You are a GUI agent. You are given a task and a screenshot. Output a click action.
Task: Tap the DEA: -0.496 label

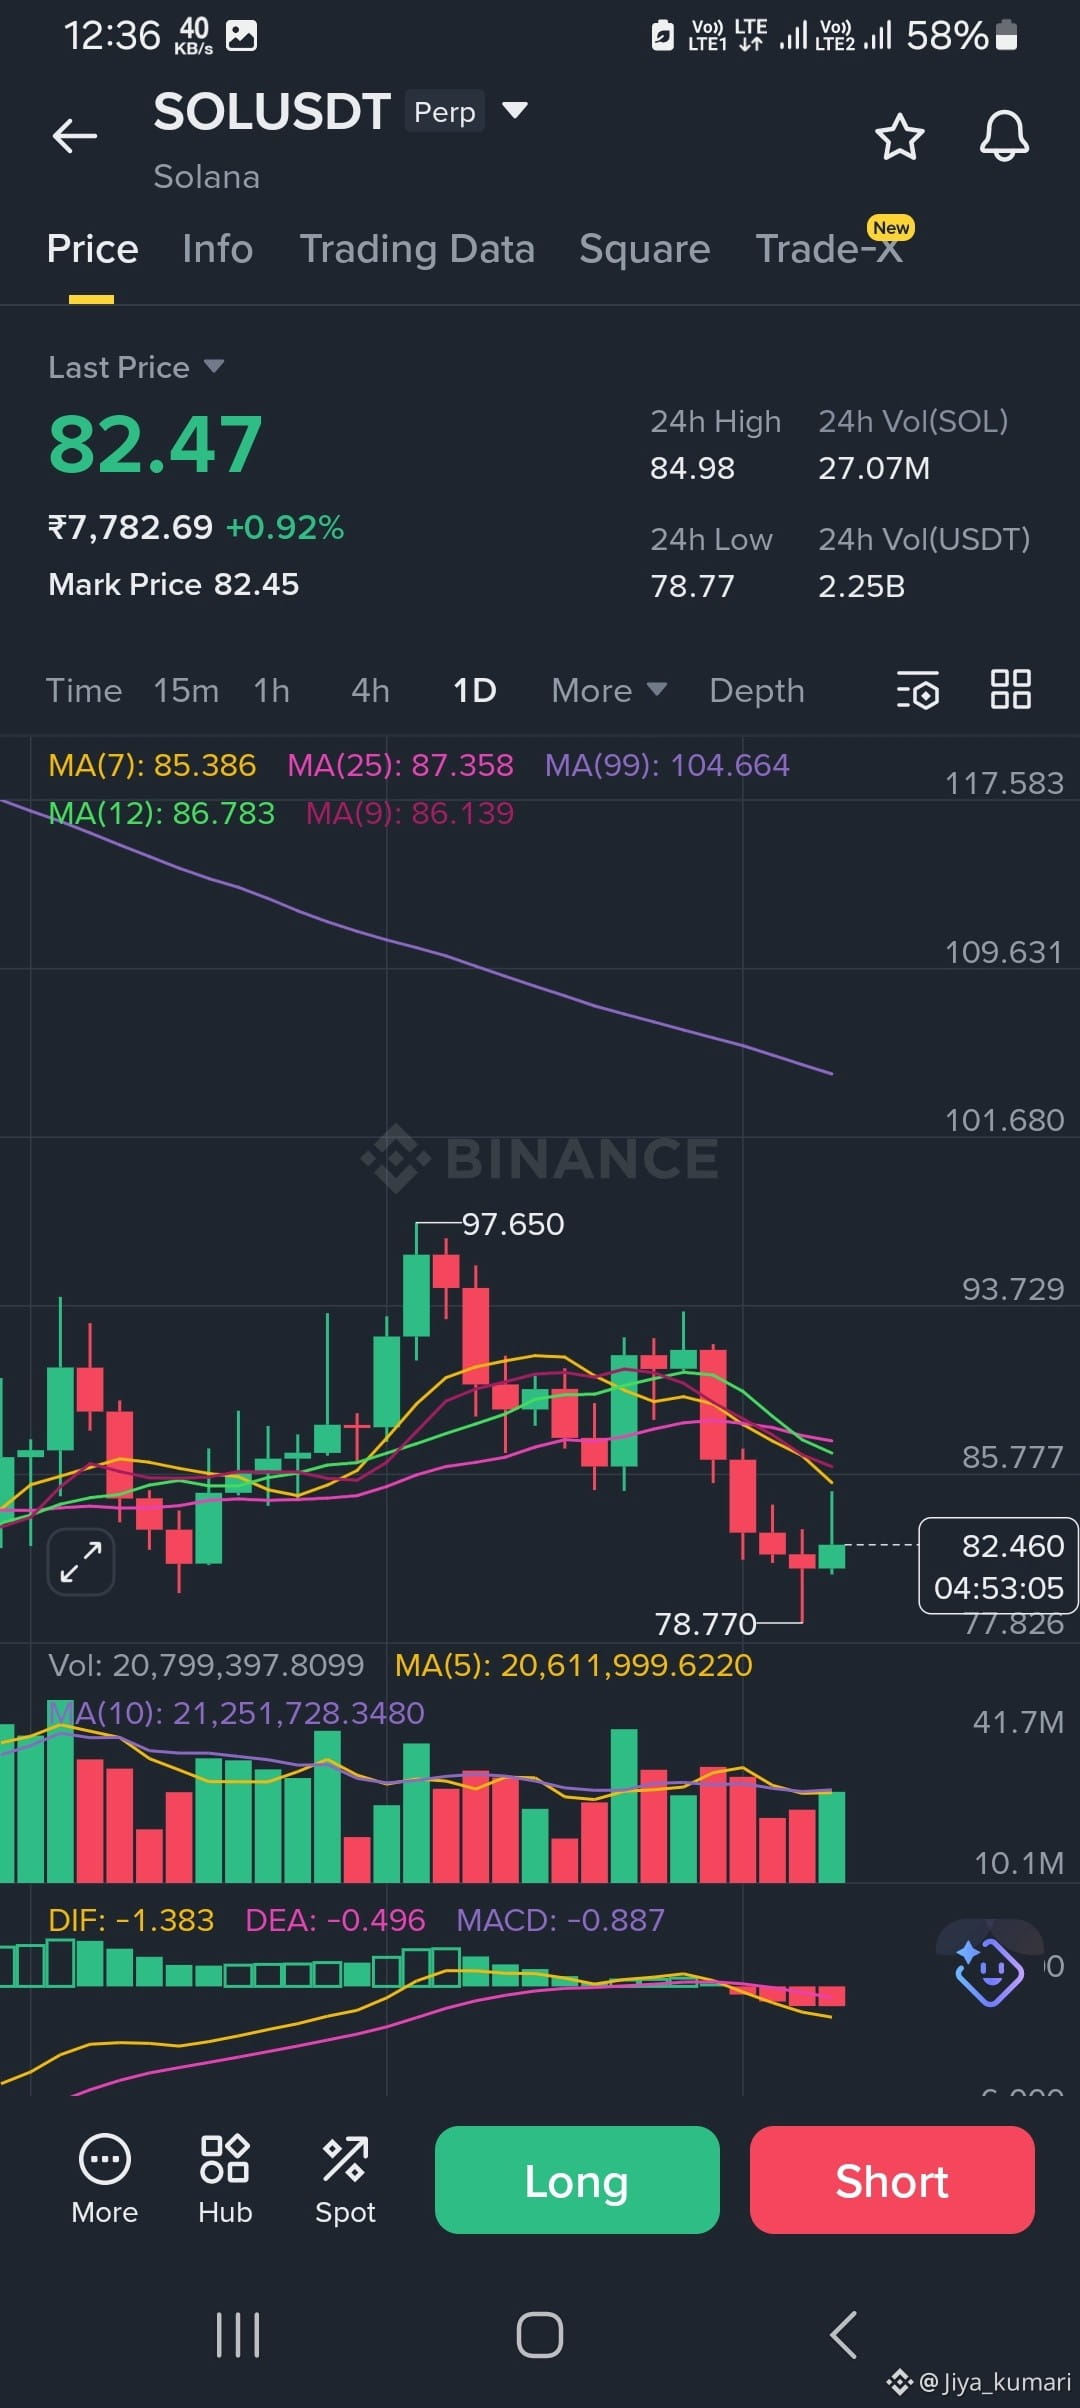(335, 1920)
